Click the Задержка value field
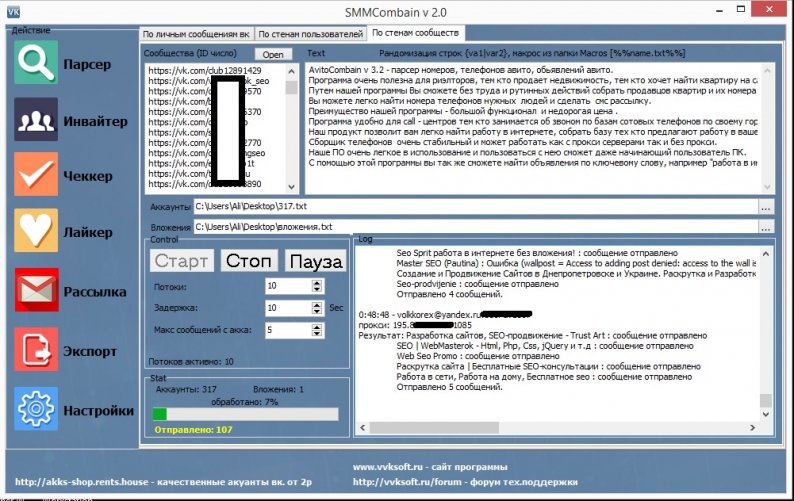Image resolution: width=794 pixels, height=501 pixels. (288, 308)
